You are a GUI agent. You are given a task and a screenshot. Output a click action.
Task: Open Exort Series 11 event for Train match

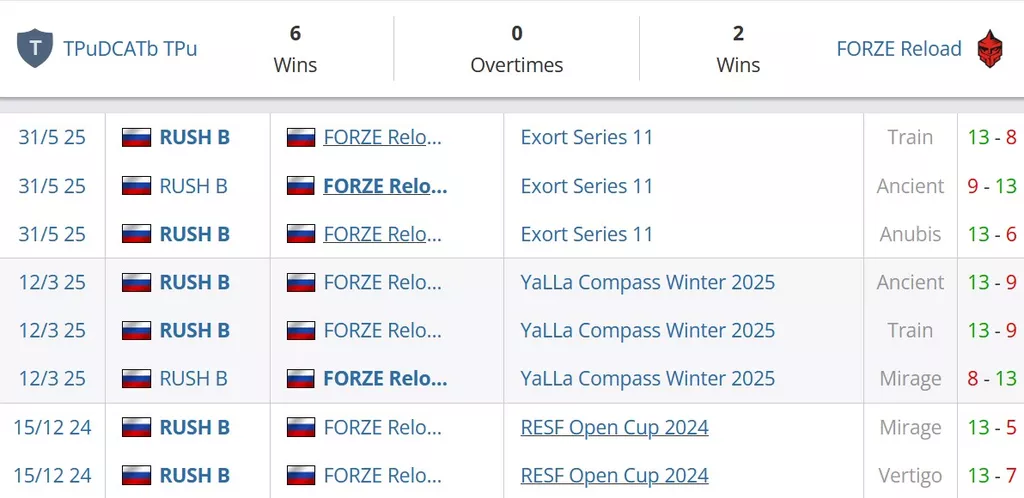pos(586,137)
